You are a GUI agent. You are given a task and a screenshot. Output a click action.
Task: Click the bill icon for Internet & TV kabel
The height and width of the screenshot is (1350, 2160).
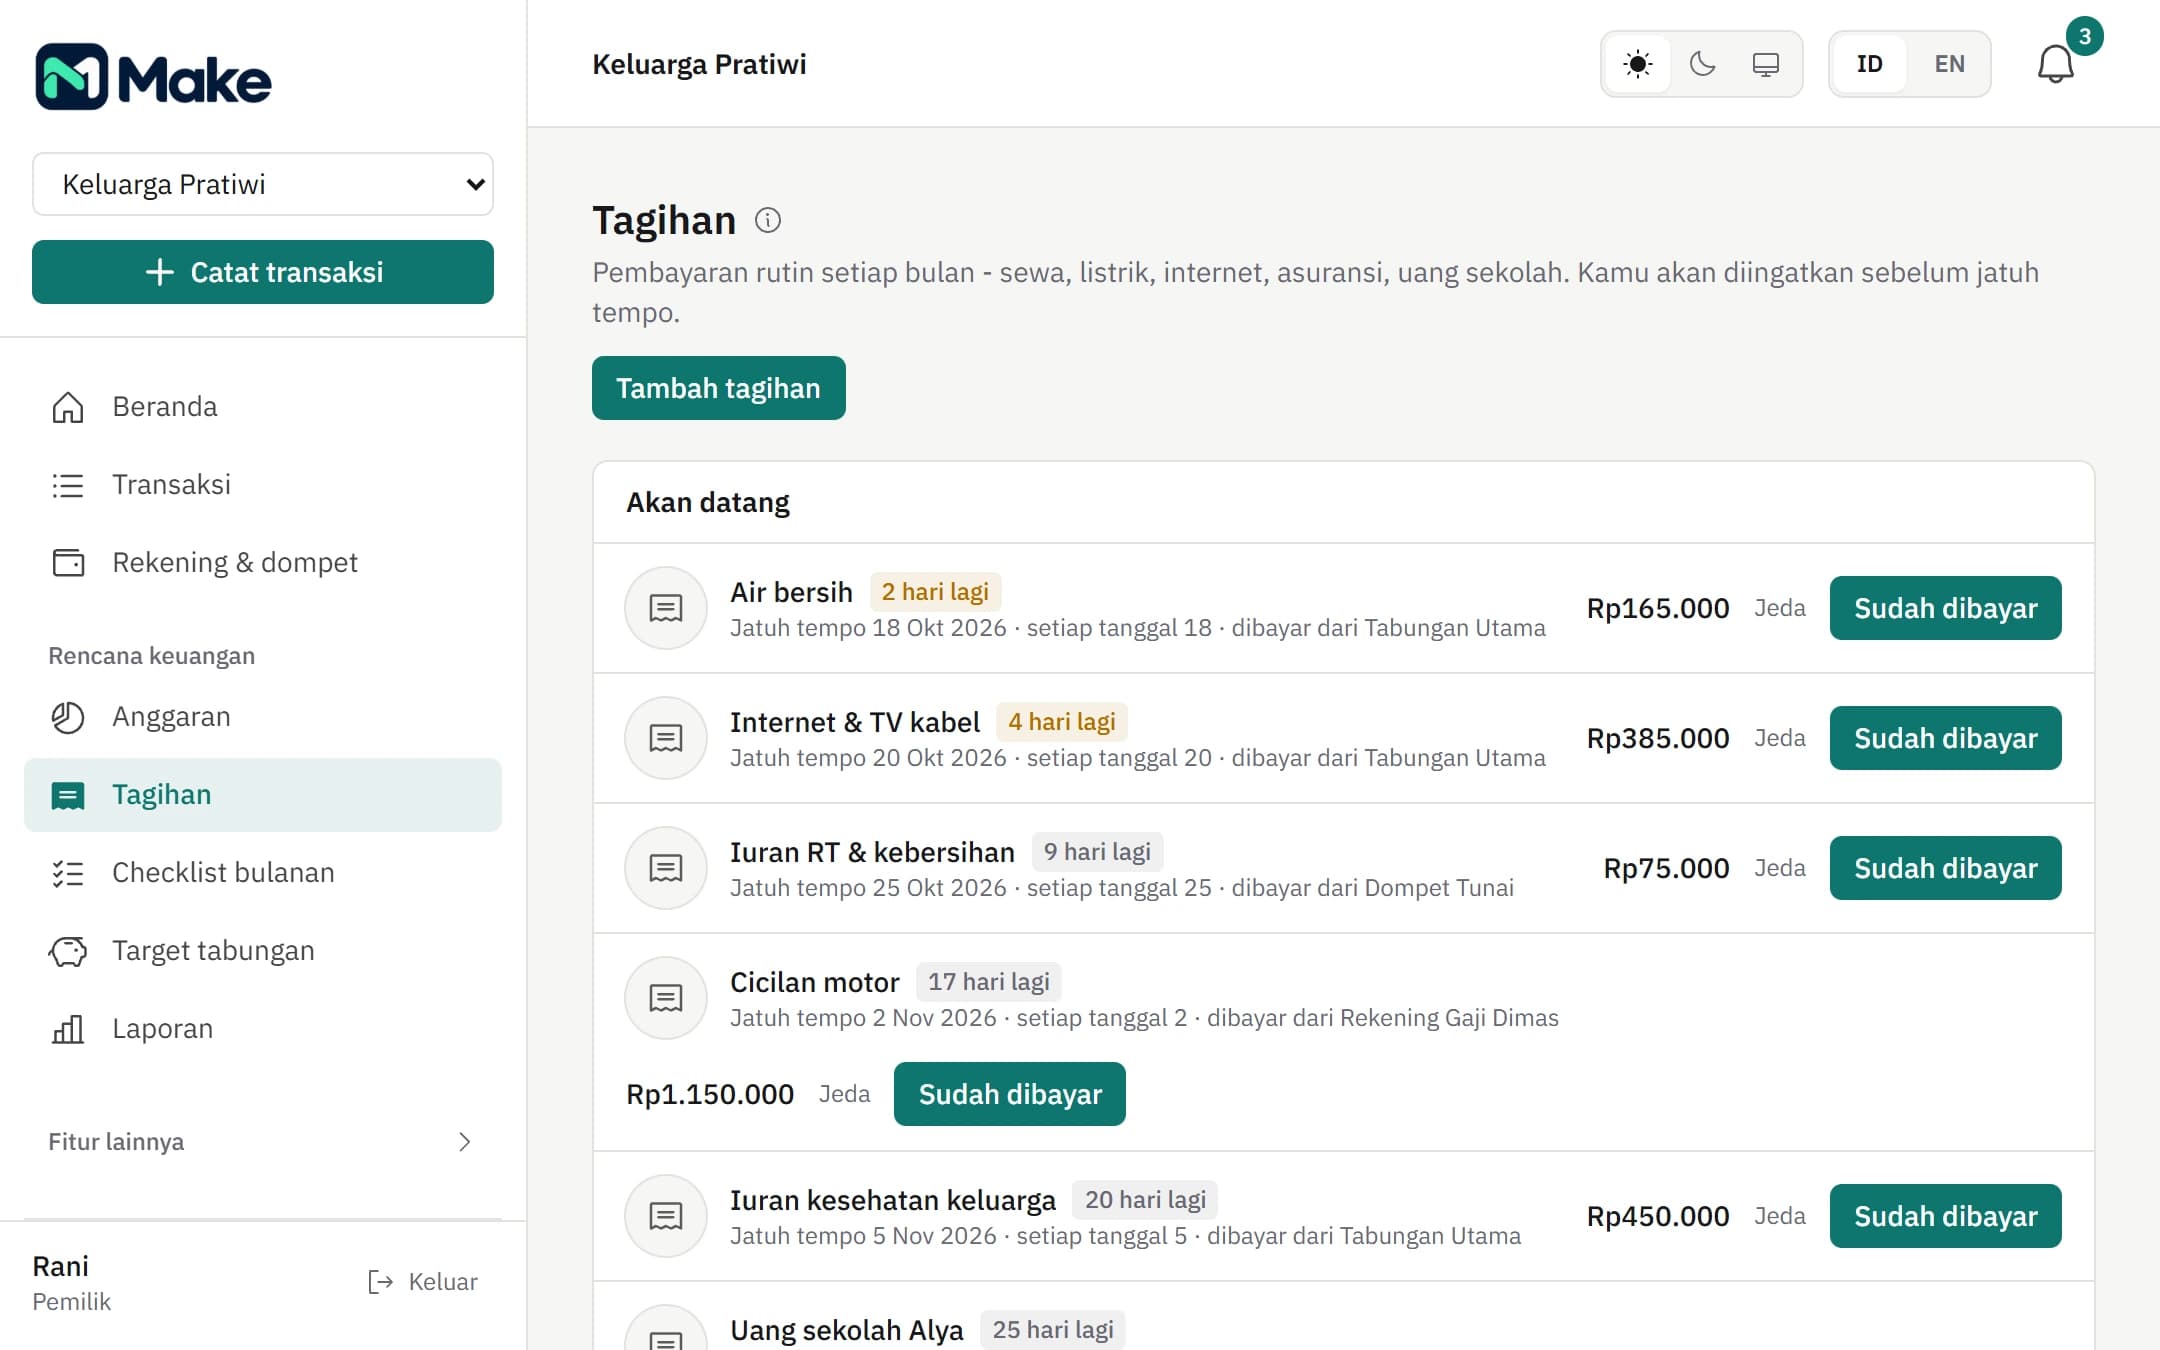666,738
